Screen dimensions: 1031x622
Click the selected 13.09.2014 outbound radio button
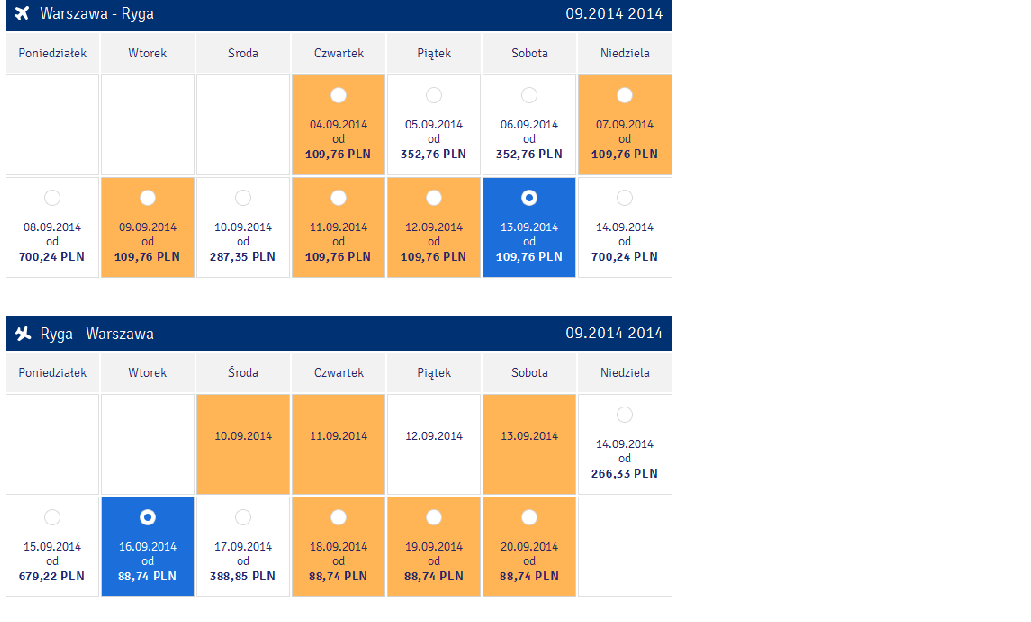(x=529, y=198)
